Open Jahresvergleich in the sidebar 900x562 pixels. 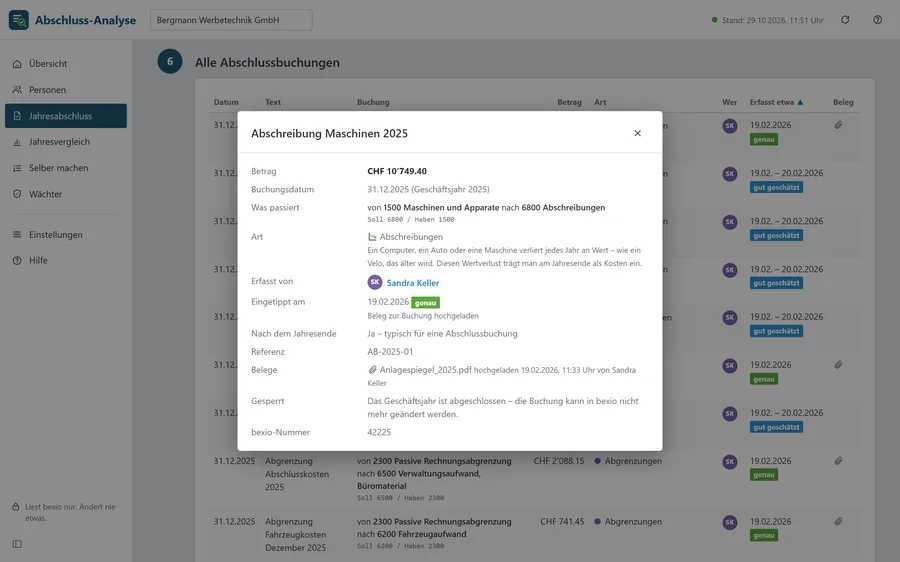(66, 142)
